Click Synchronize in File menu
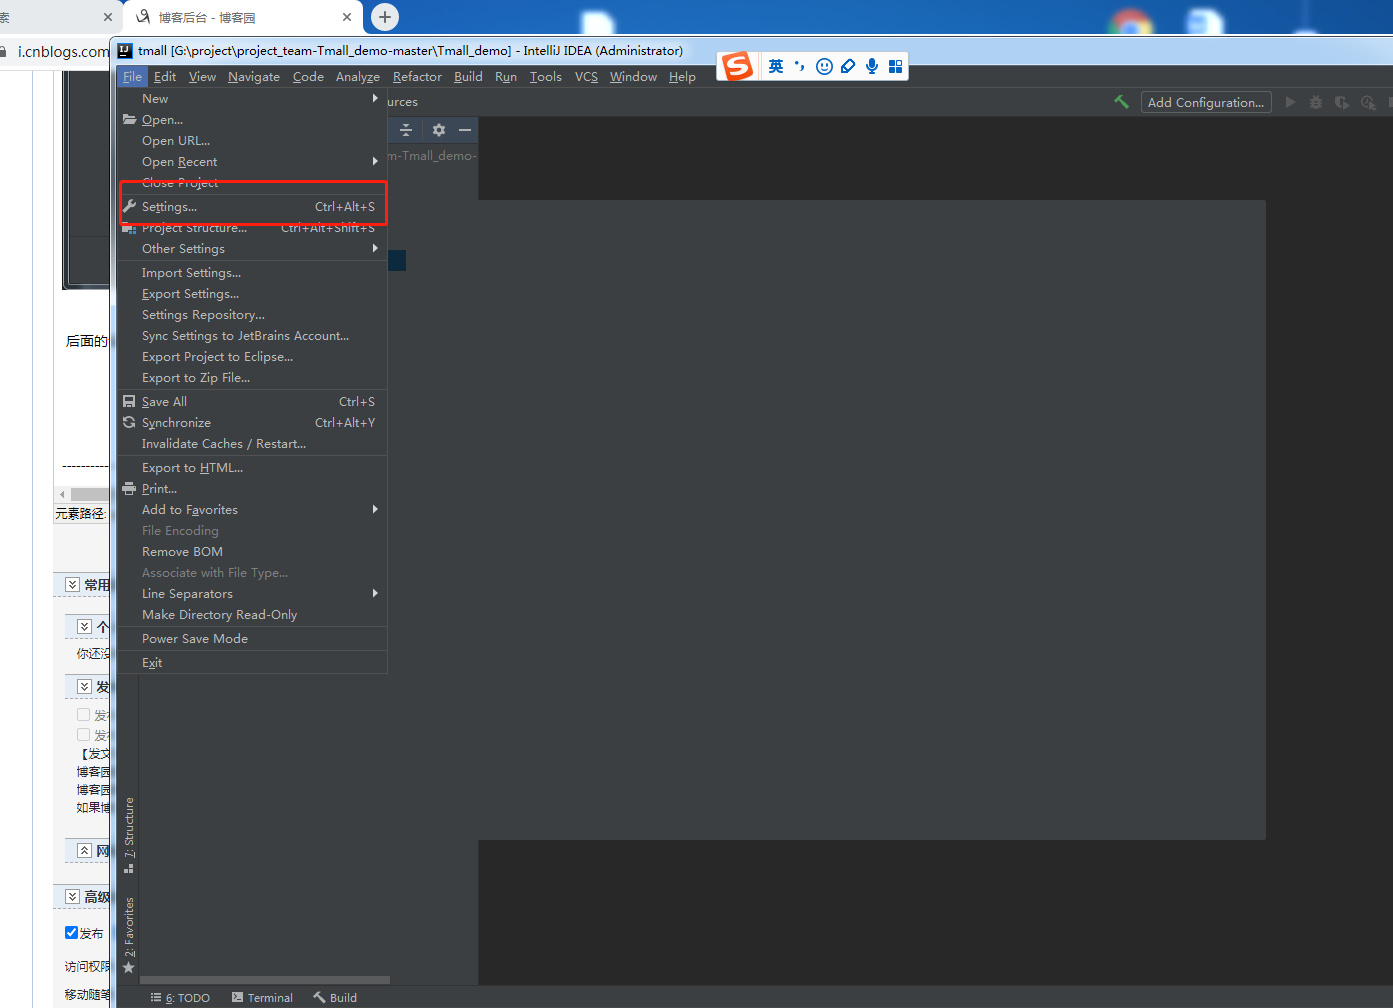Viewport: 1393px width, 1008px height. [x=252, y=422]
